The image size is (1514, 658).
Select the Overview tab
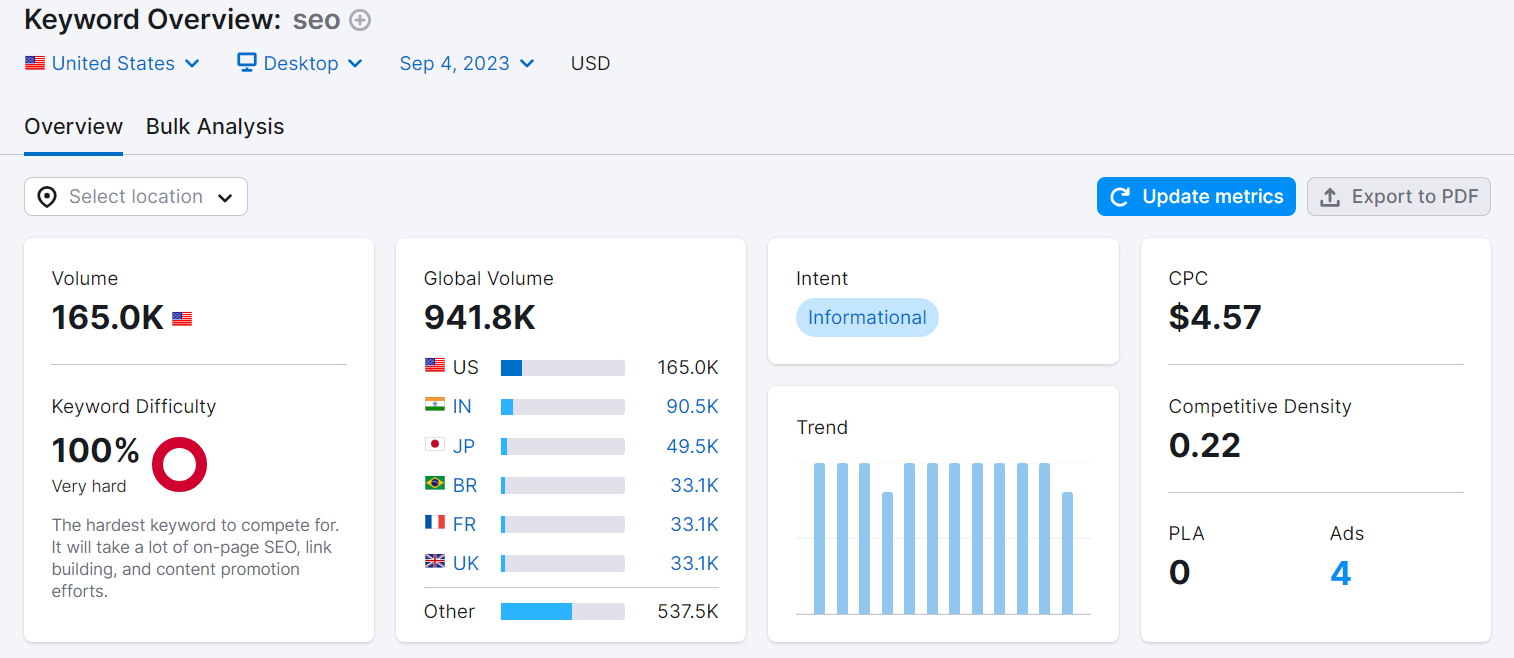coord(73,126)
